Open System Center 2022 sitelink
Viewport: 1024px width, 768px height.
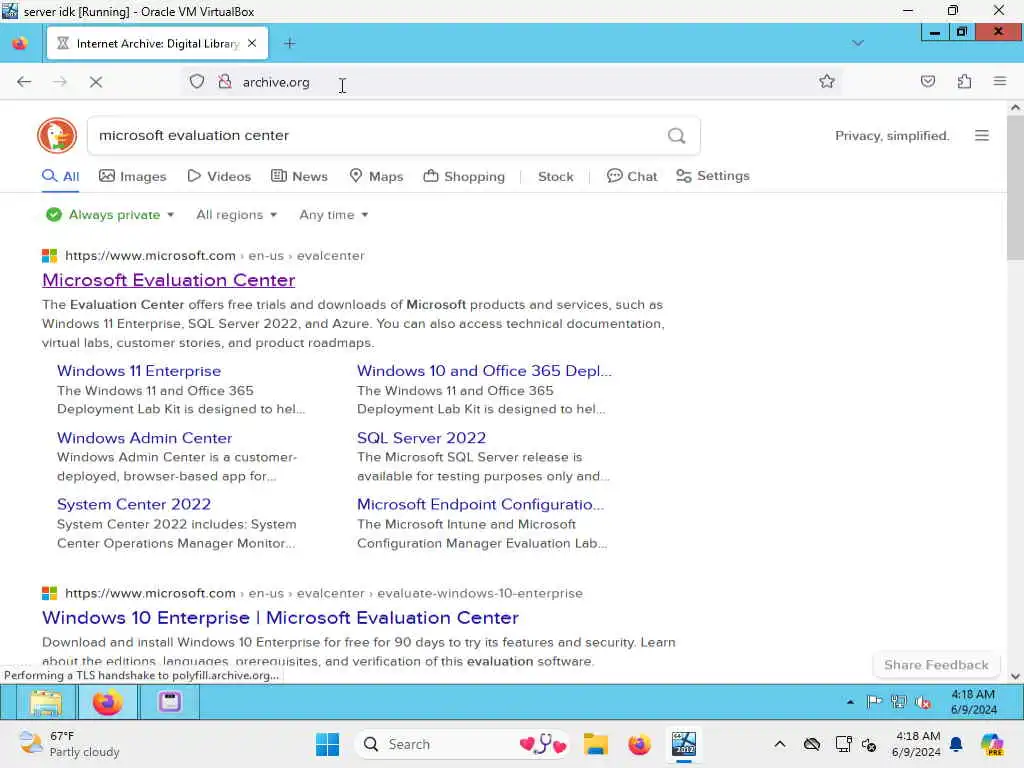(x=134, y=505)
